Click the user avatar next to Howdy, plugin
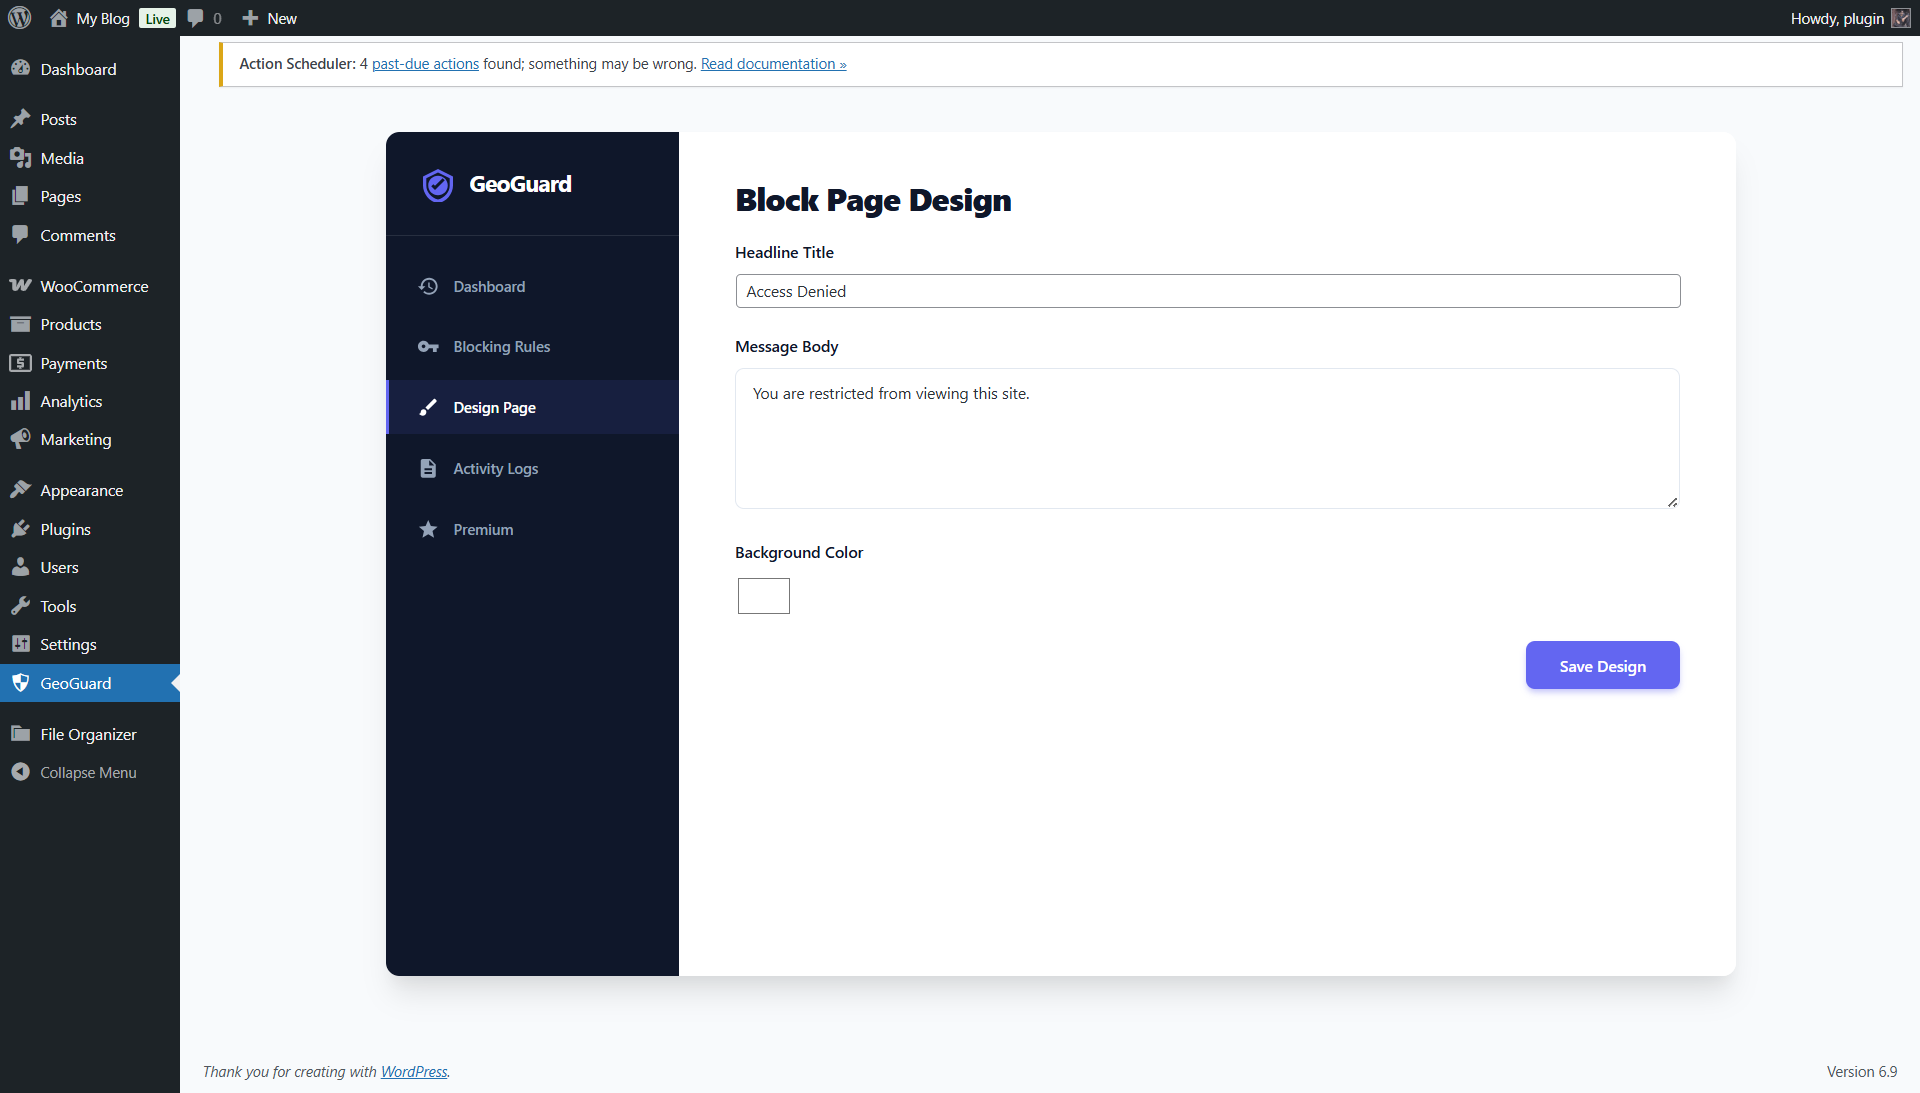The width and height of the screenshot is (1920, 1093). pyautogui.click(x=1900, y=18)
